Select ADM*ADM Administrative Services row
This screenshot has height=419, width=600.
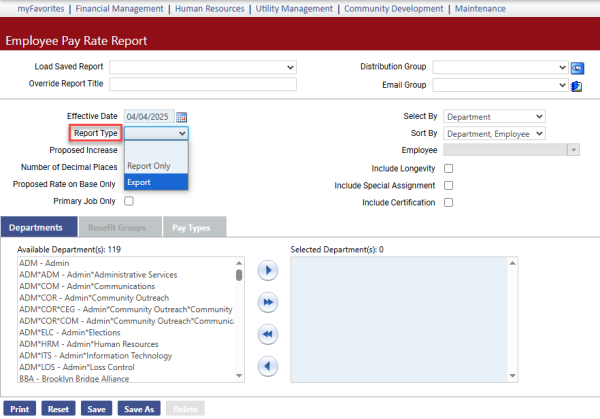126,274
